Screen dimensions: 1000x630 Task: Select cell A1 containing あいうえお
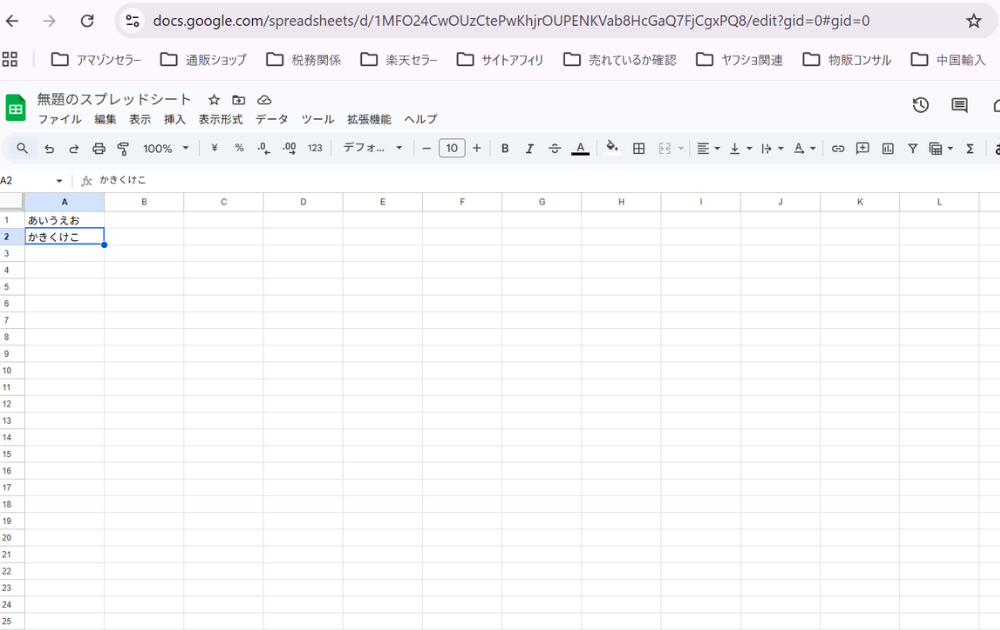(x=64, y=220)
